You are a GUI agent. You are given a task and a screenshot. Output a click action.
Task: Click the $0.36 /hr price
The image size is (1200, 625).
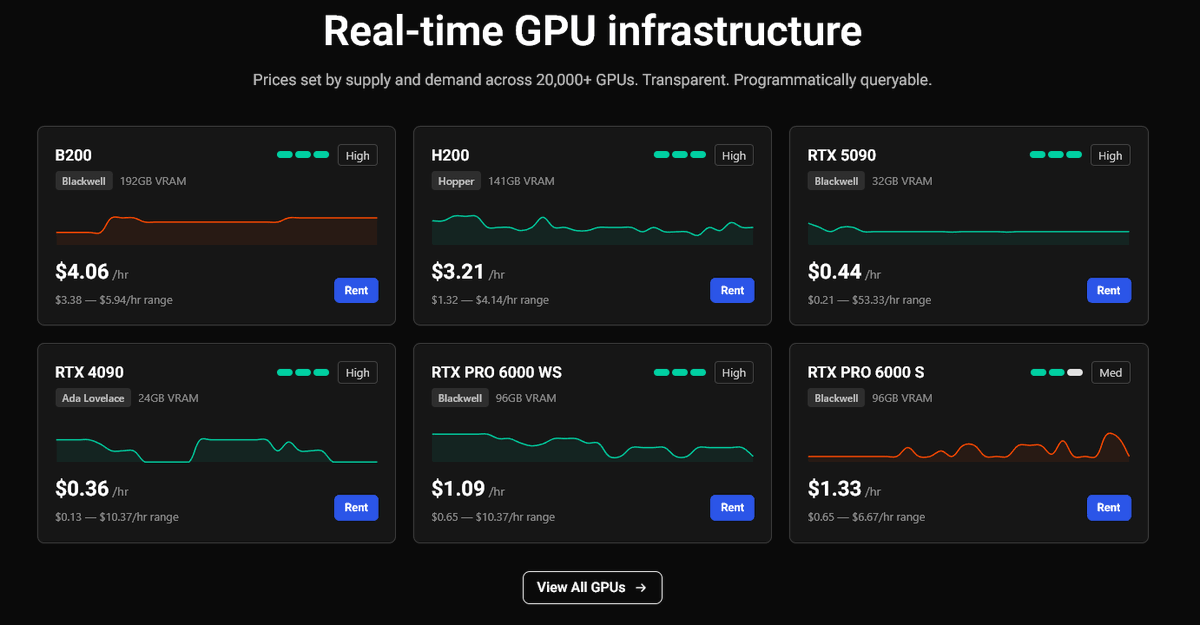[92, 489]
